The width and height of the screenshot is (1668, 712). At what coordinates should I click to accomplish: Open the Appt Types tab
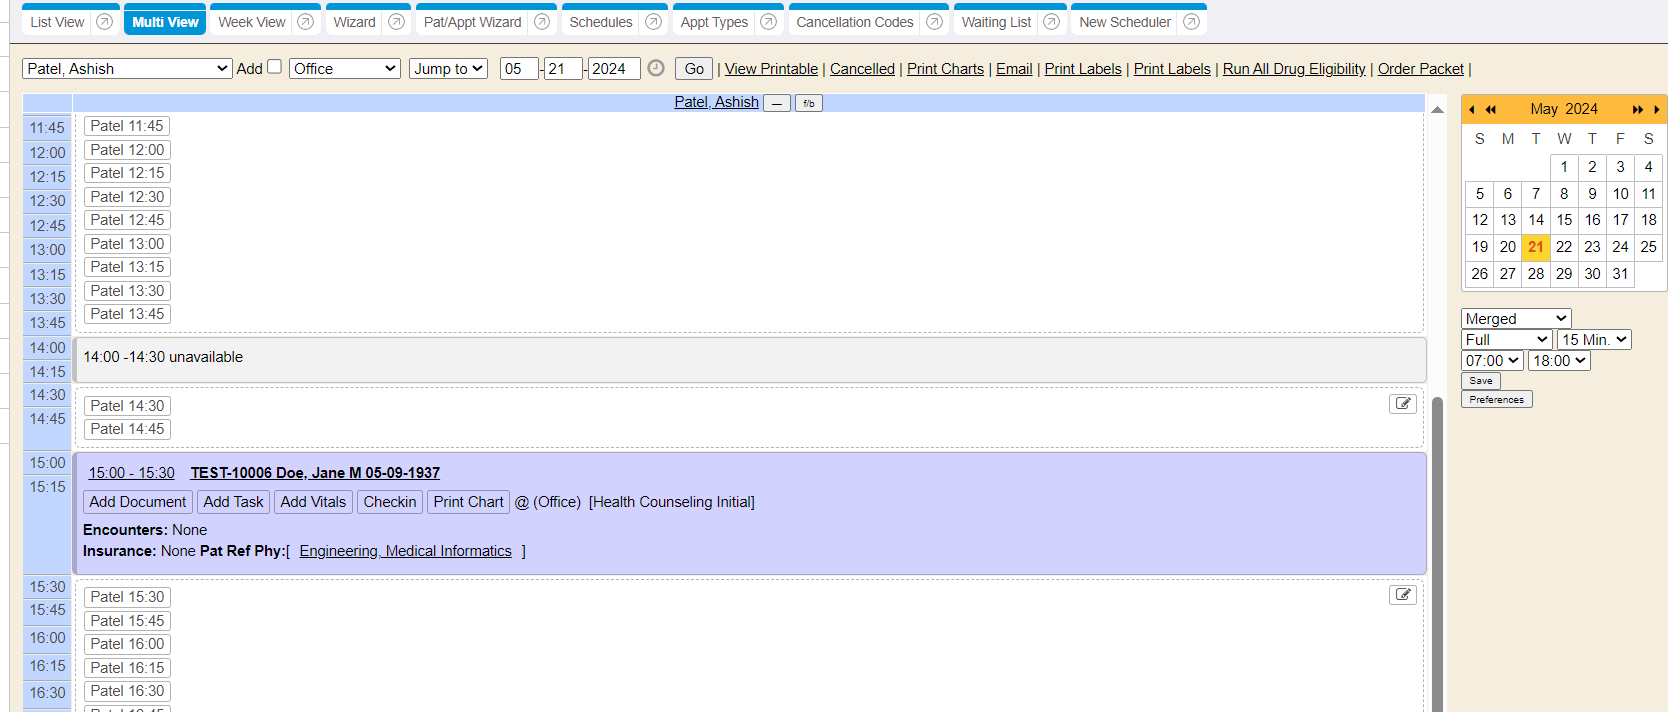pyautogui.click(x=713, y=22)
